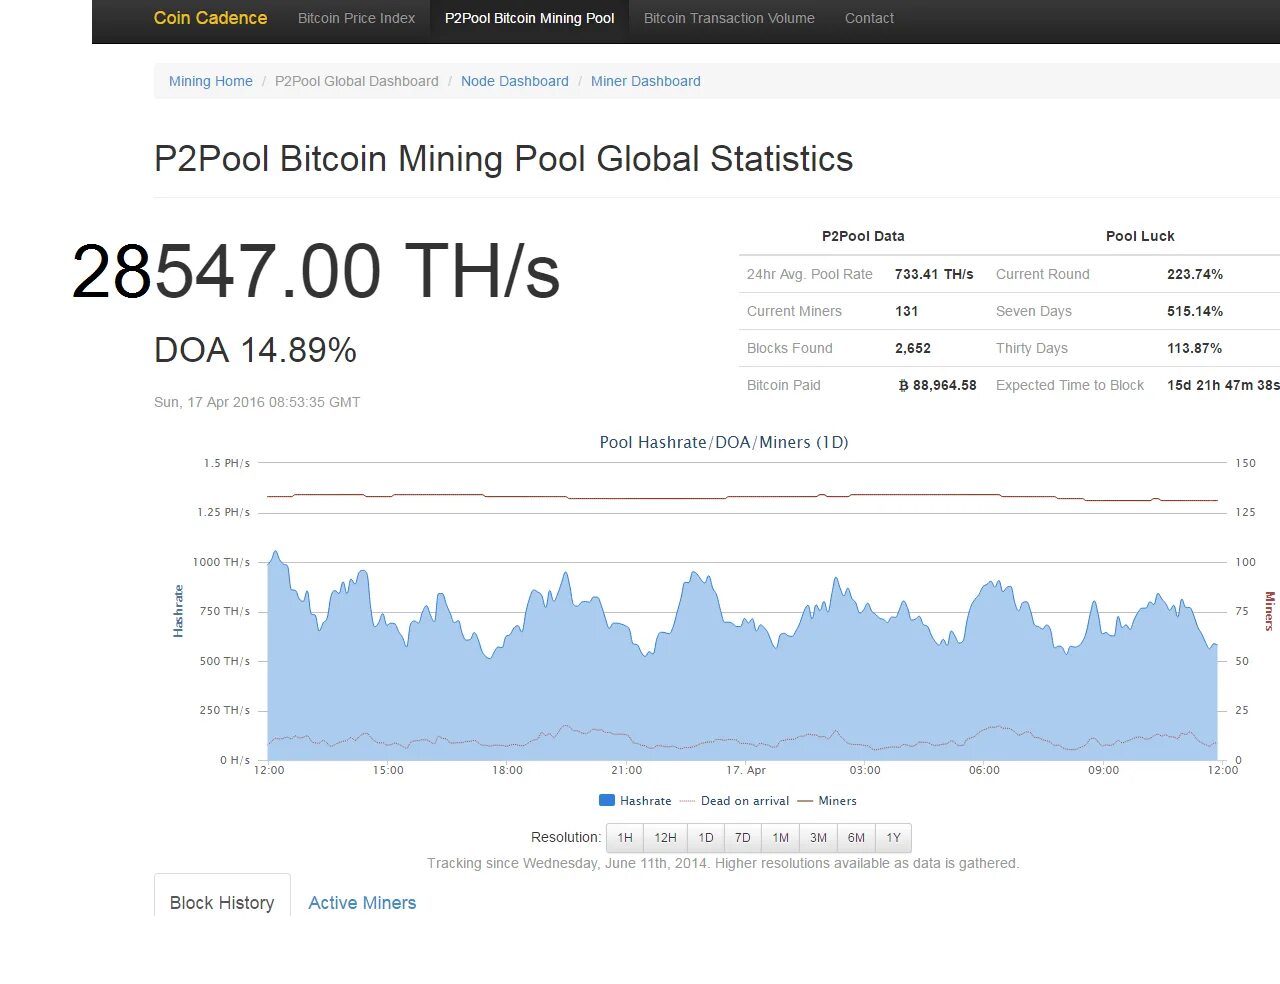This screenshot has width=1280, height=984.
Task: Click the 24hr Avg. Pool Rate value 733.41 TH/s
Action: [x=934, y=274]
